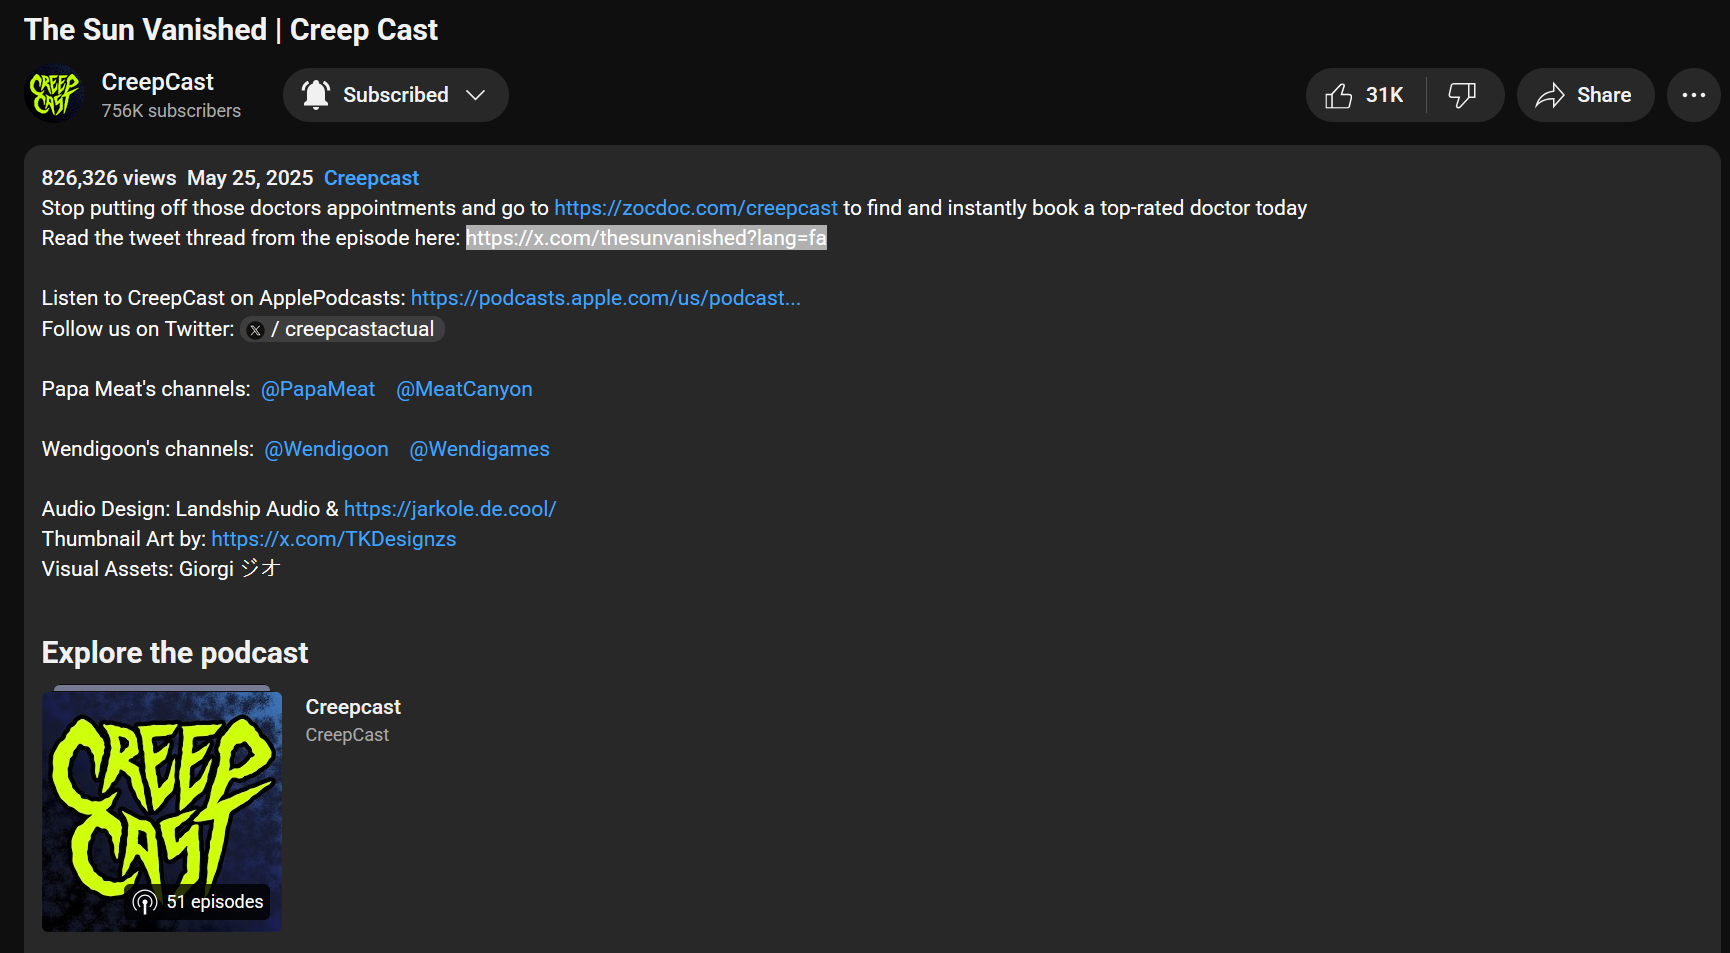Image resolution: width=1730 pixels, height=953 pixels.
Task: Open the Apple Podcasts link
Action: coord(605,298)
